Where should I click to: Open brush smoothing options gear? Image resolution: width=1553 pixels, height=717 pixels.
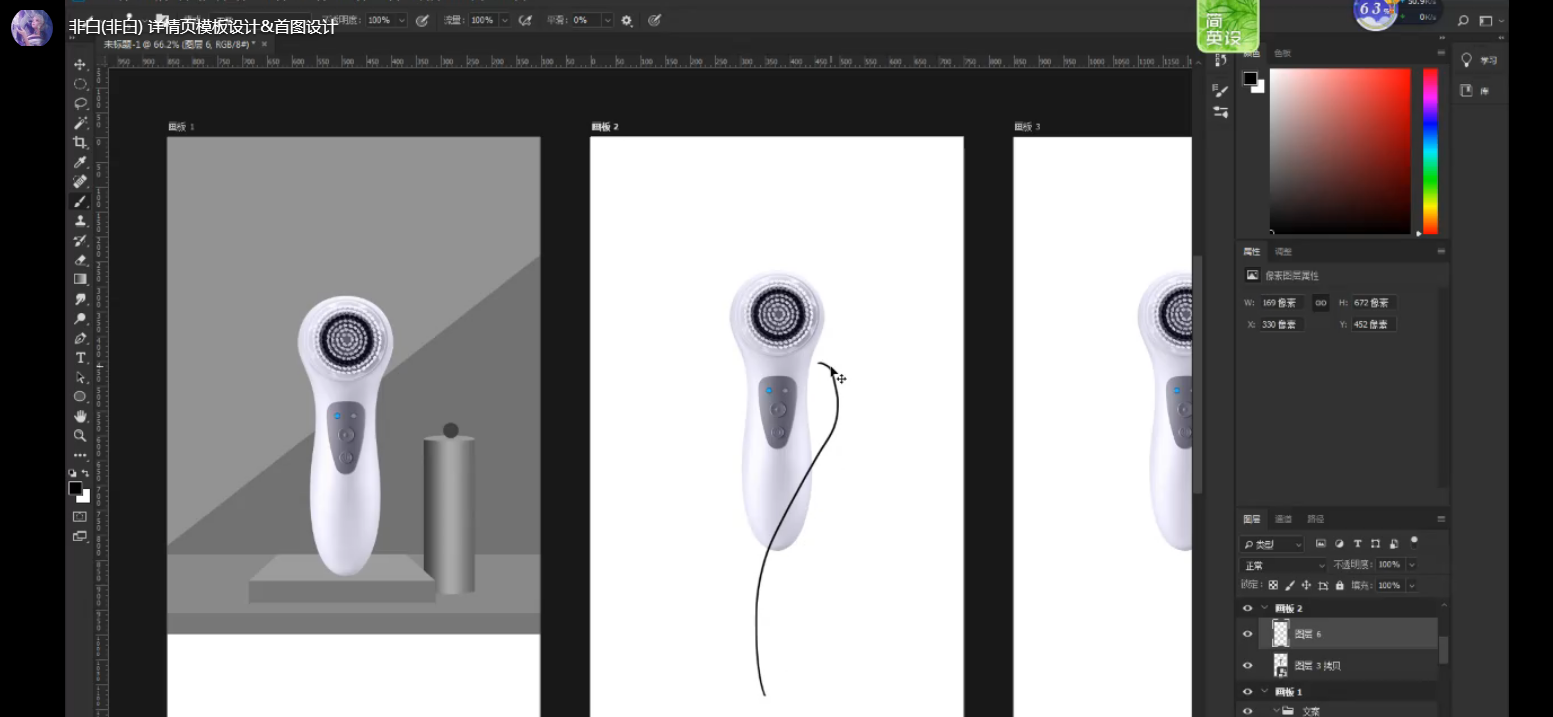pos(627,20)
